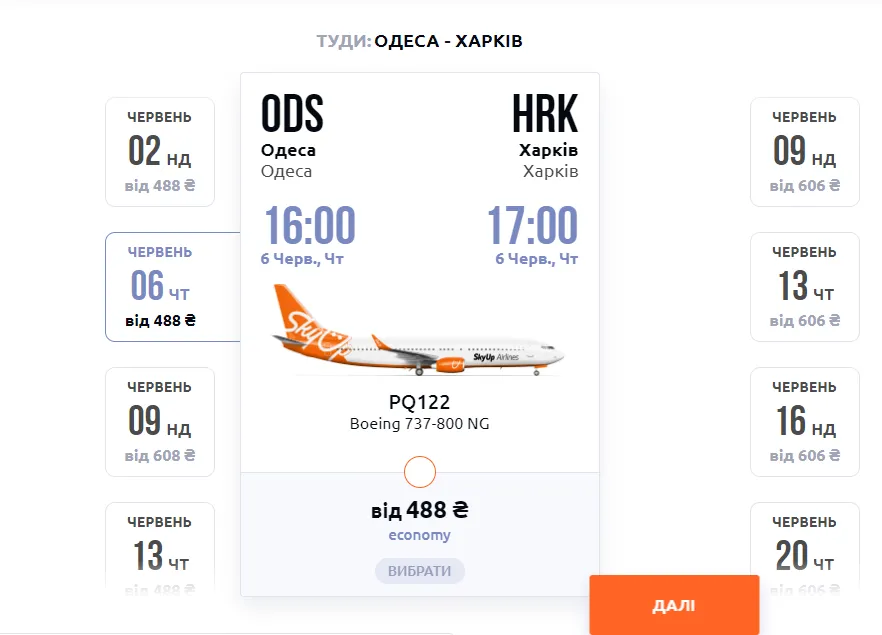This screenshot has height=635, width=882.
Task: Click the ODS departure airport code
Action: click(292, 115)
